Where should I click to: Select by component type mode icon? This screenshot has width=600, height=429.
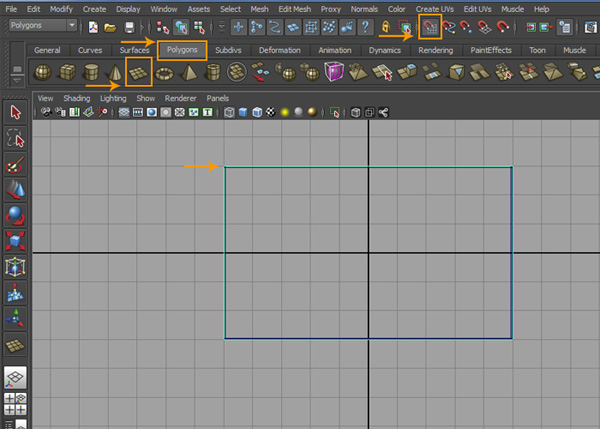click(x=199, y=27)
